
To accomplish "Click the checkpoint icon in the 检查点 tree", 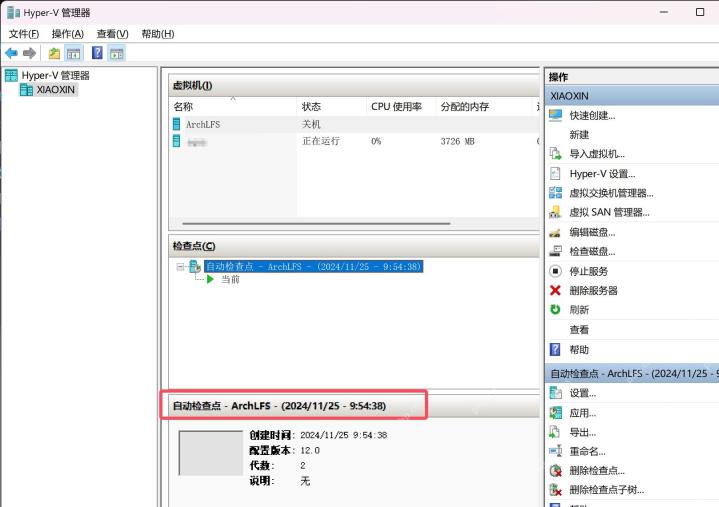I will pyautogui.click(x=195, y=266).
